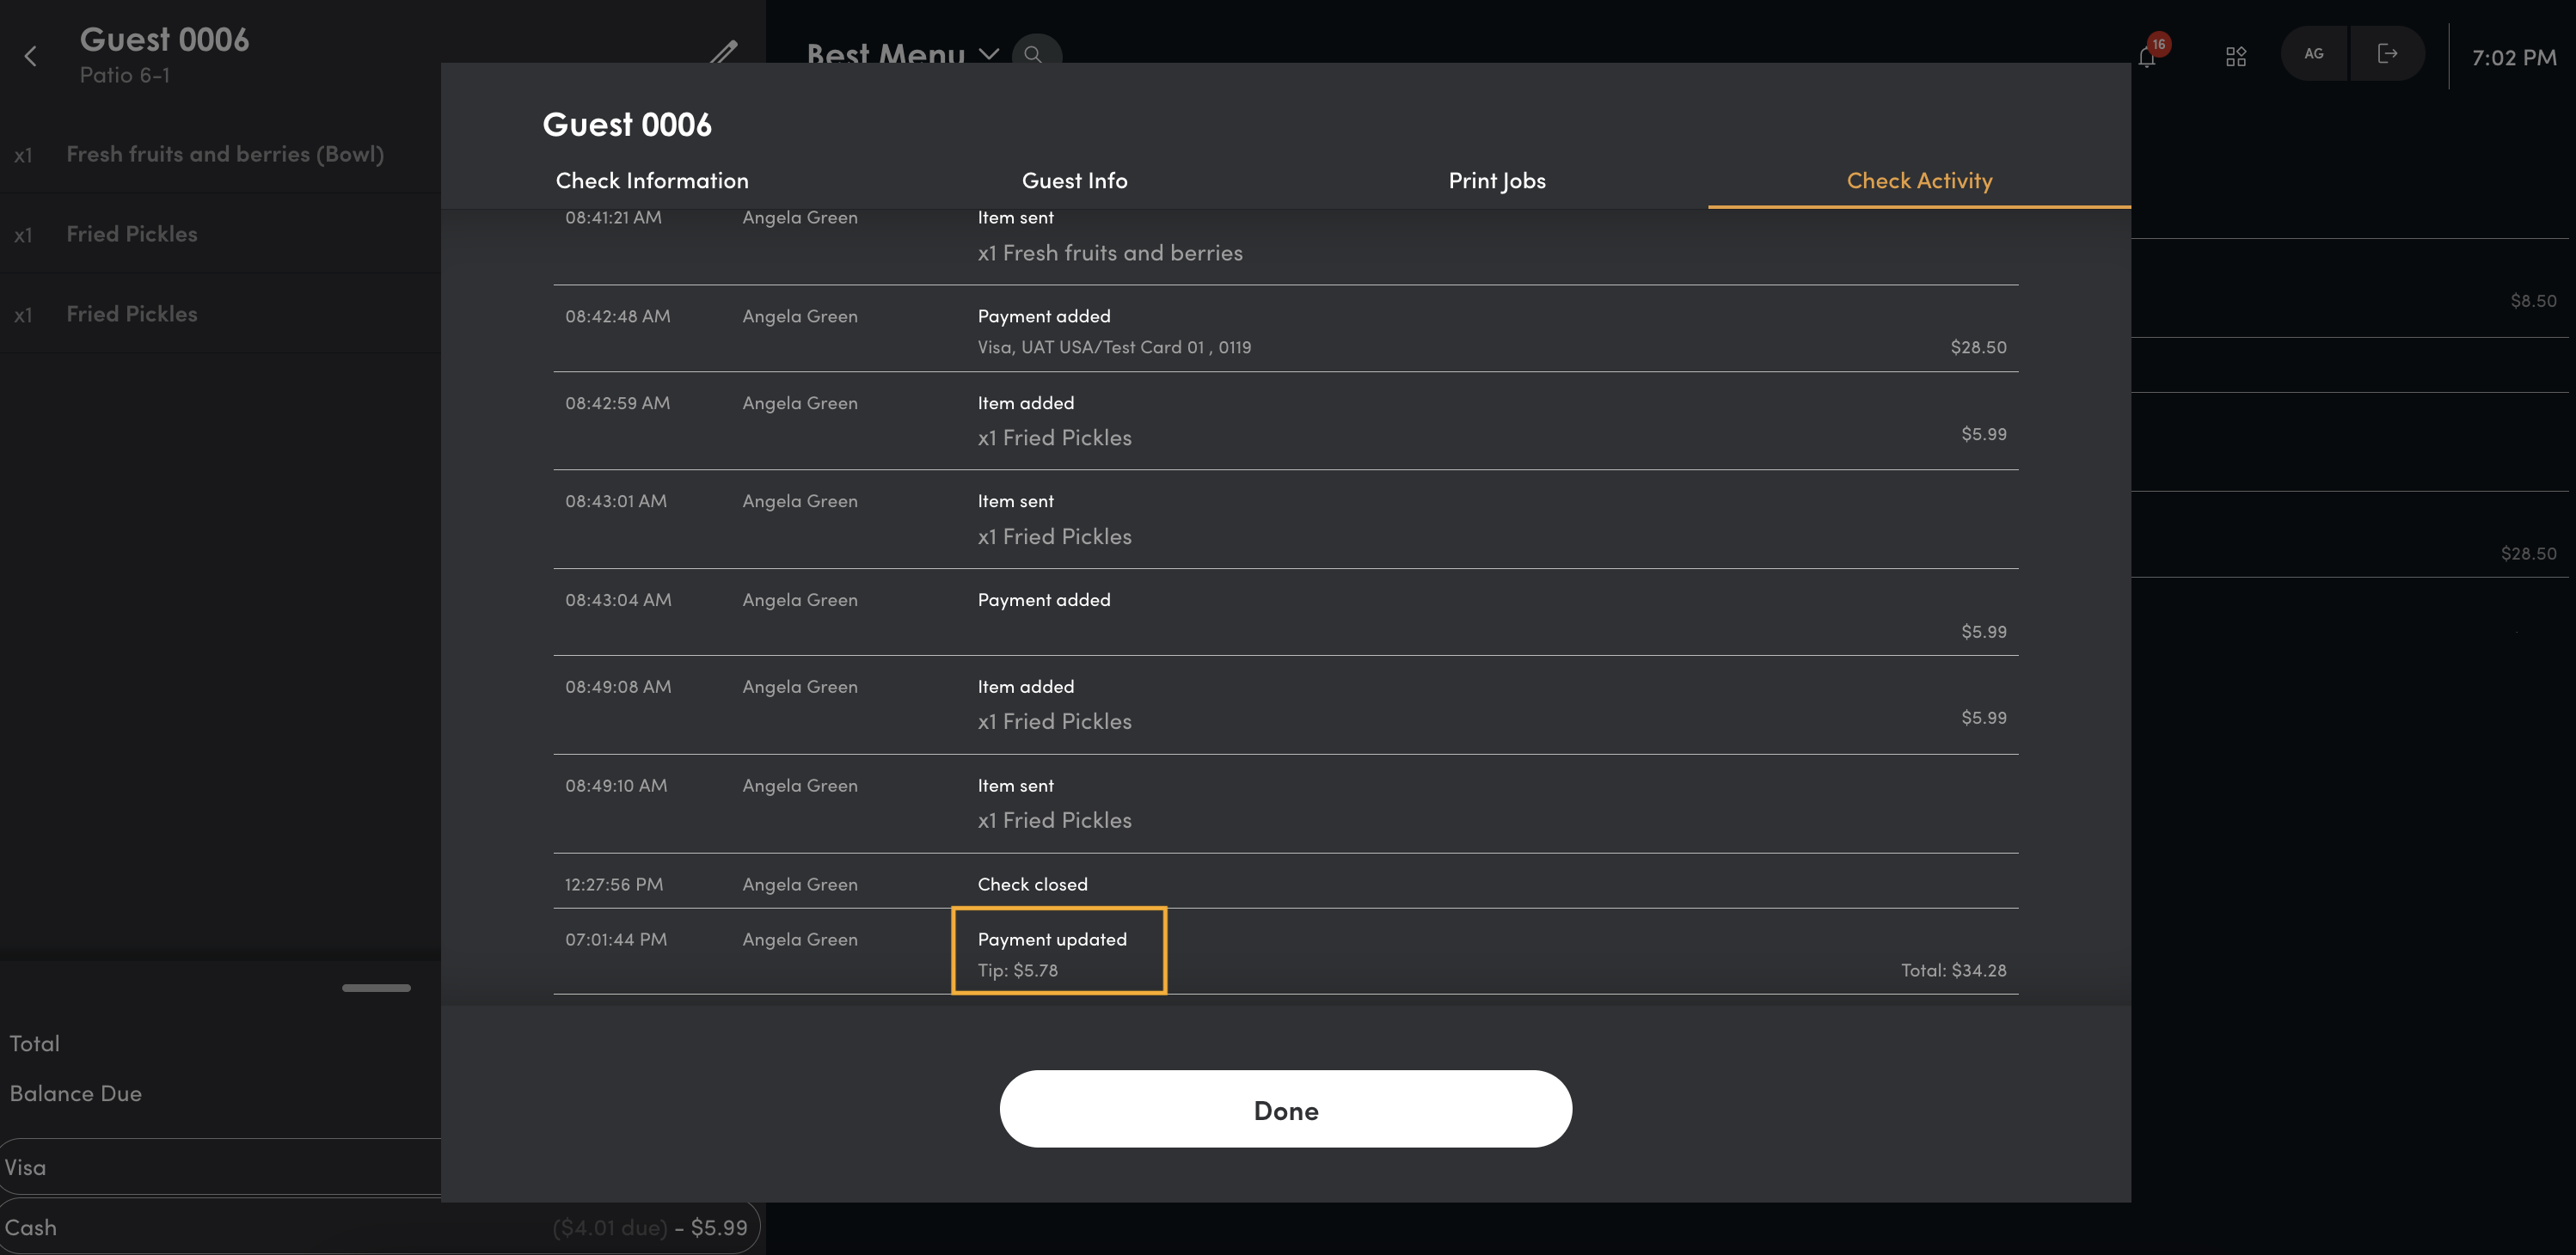Click the pencil edit icon for Guest 0006
This screenshot has width=2576, height=1255.
tap(723, 51)
